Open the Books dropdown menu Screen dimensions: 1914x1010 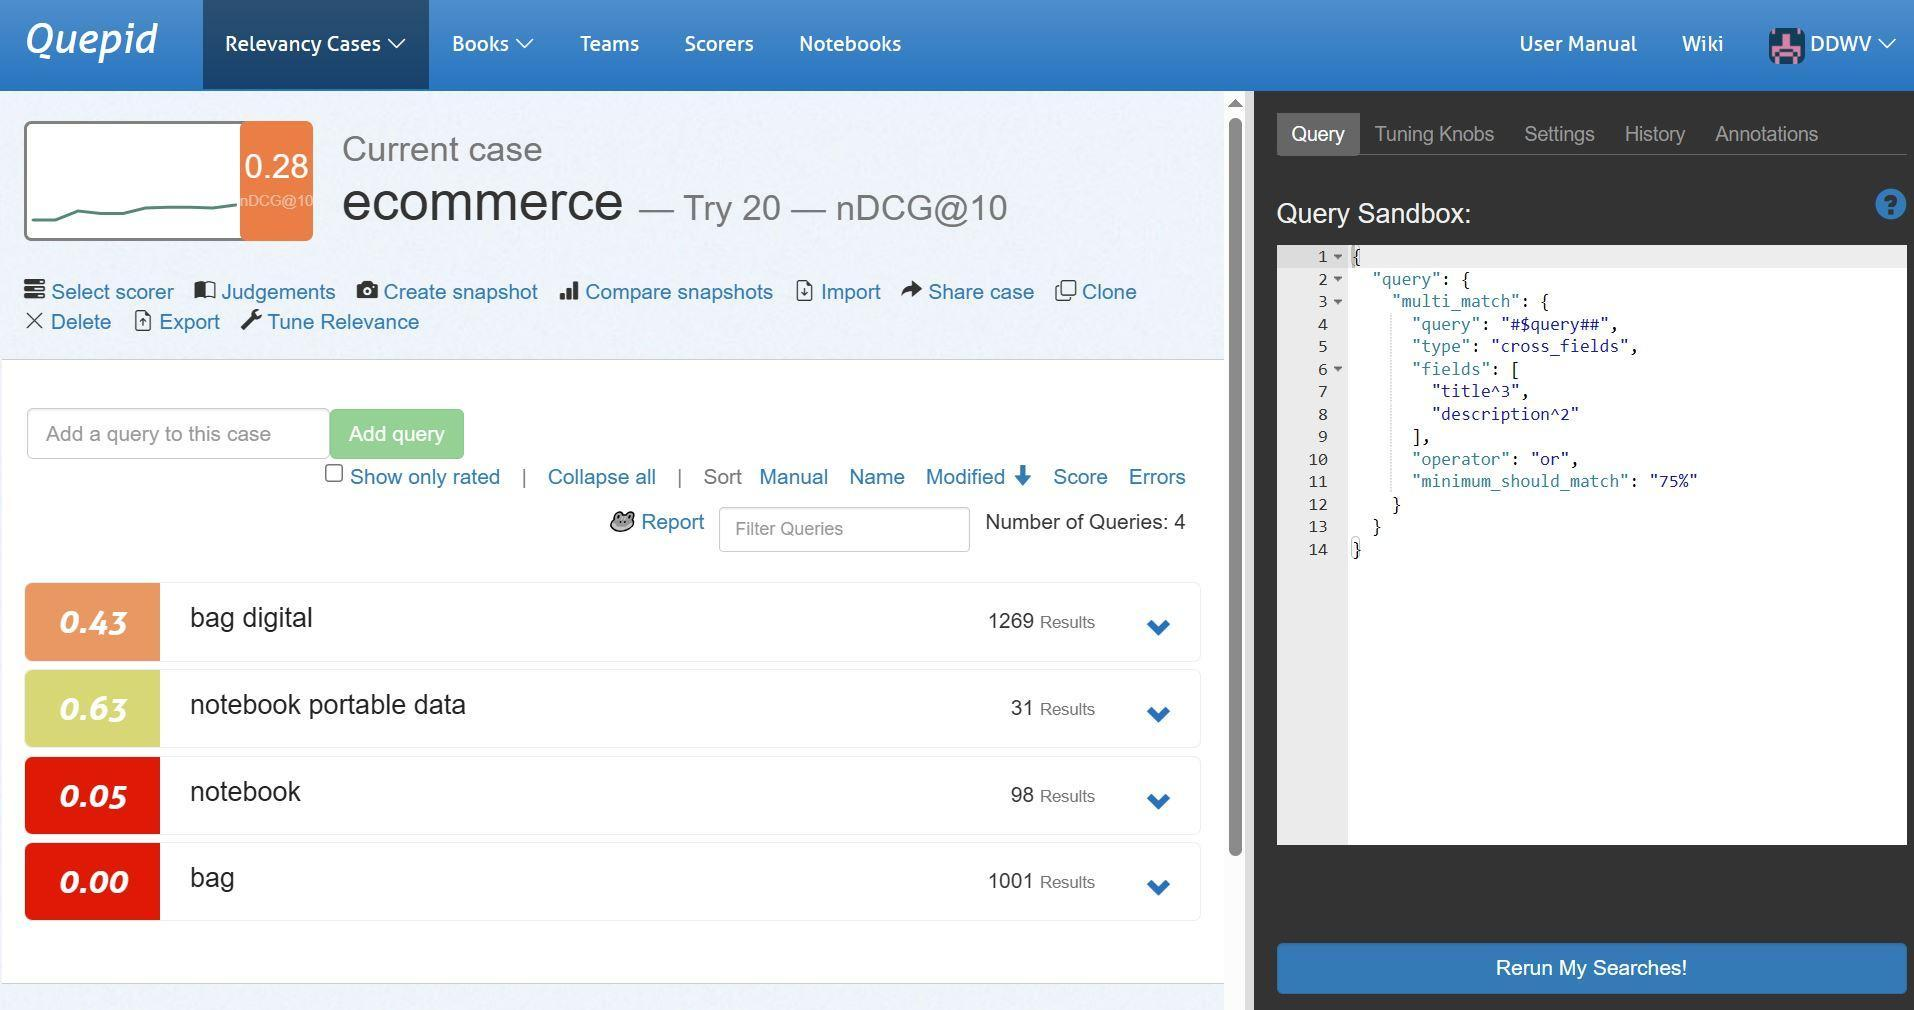pyautogui.click(x=492, y=44)
